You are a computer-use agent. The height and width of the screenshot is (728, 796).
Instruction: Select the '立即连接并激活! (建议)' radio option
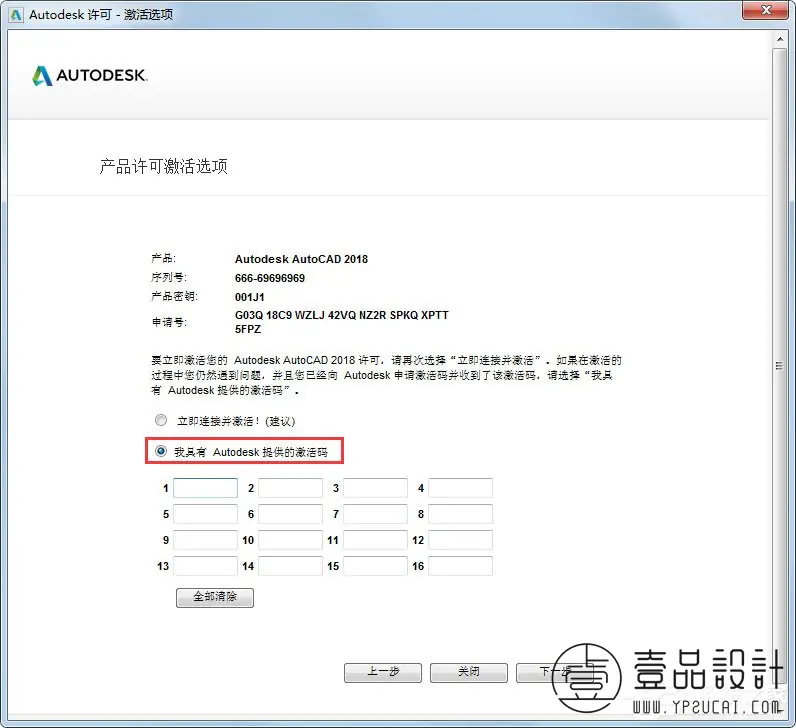pos(161,420)
